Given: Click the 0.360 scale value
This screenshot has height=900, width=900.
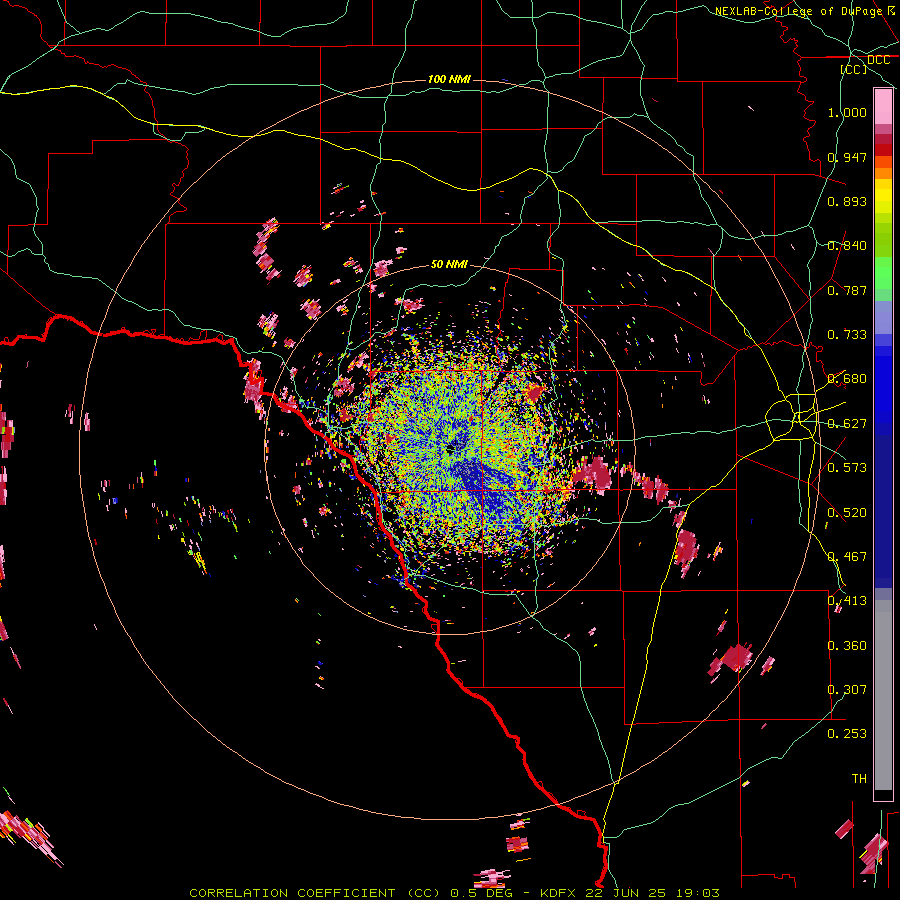Looking at the screenshot, I should tap(847, 646).
